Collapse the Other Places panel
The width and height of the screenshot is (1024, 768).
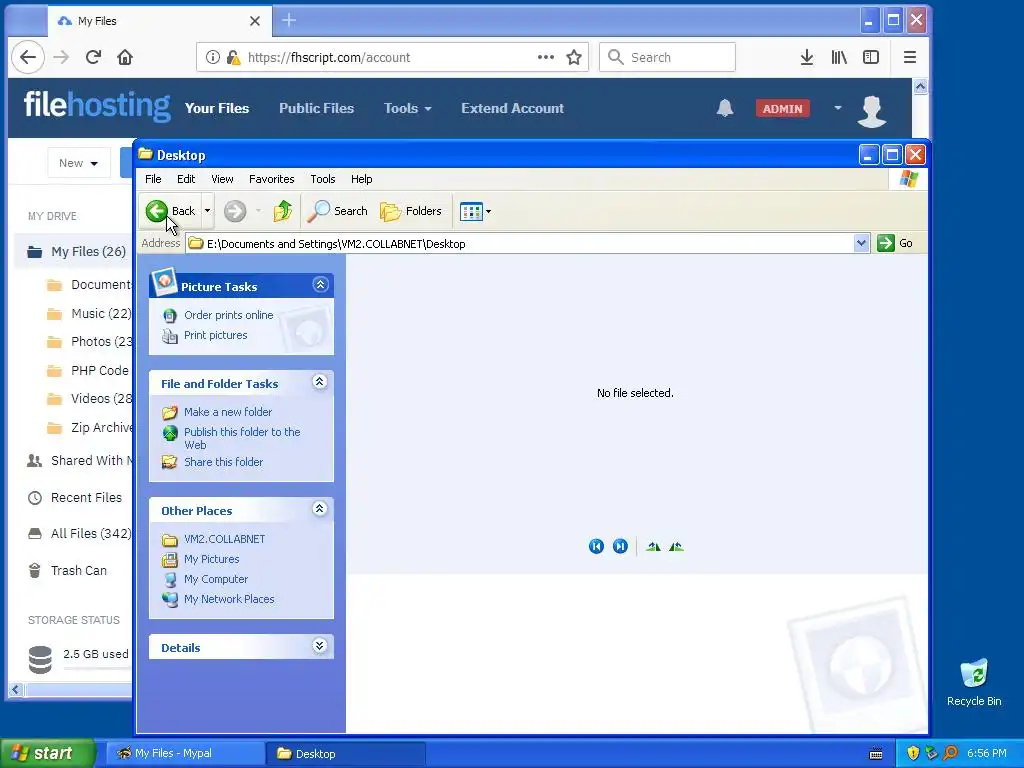(x=319, y=509)
